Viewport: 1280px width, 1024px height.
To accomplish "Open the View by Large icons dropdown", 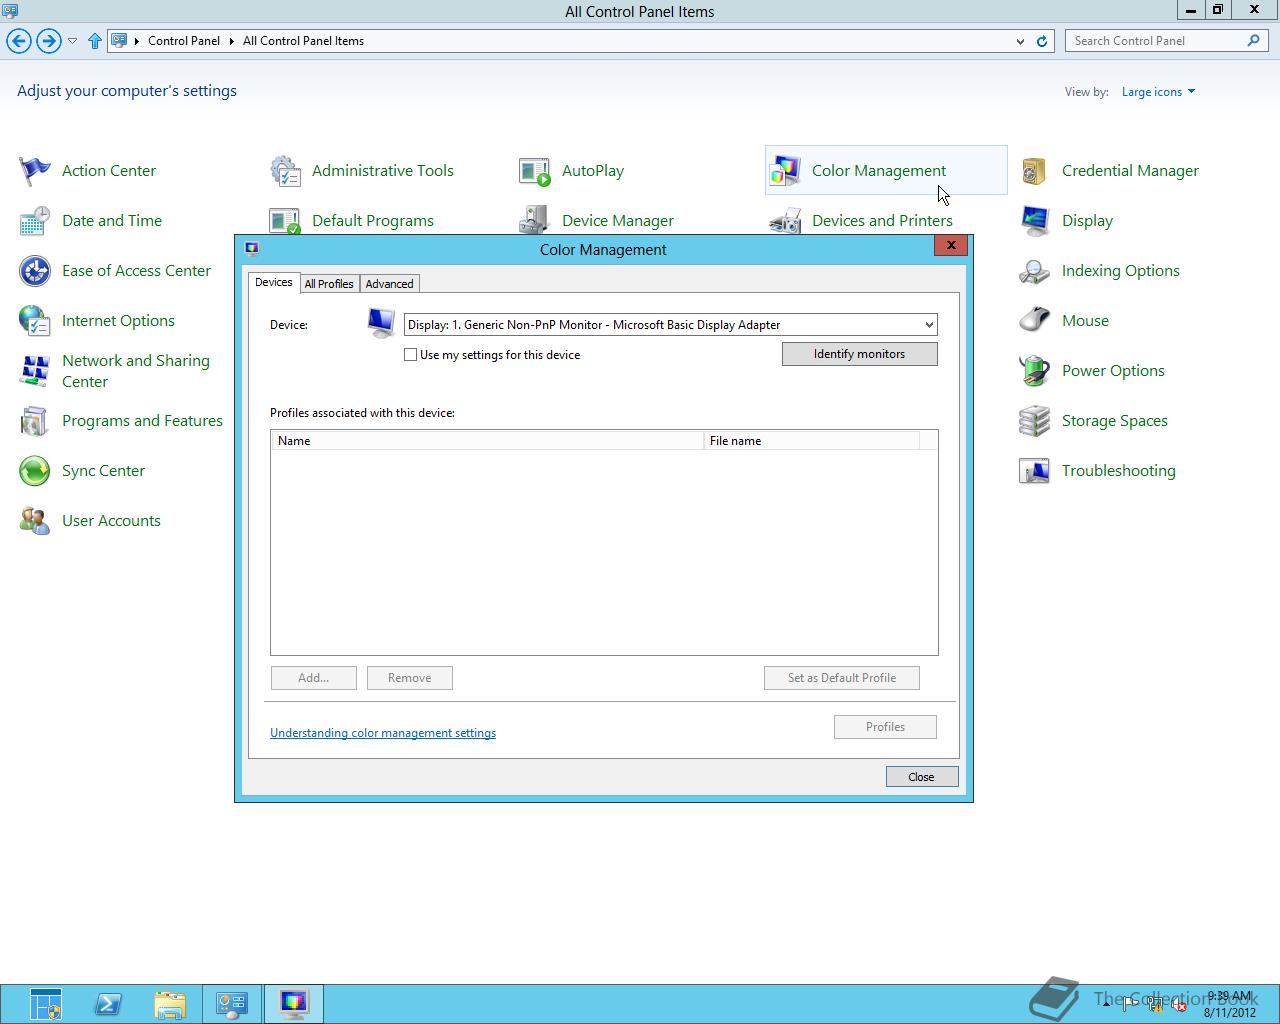I will pos(1158,92).
